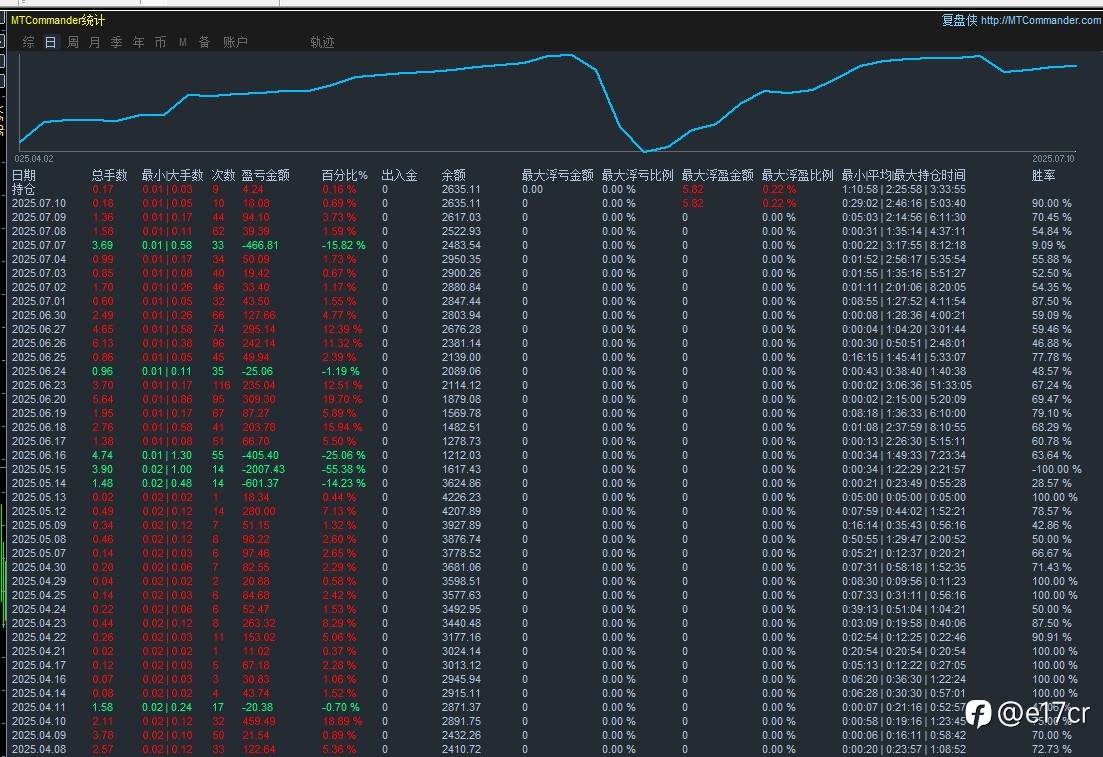Switch to the 账户 account tab
Screen dimensions: 1103x757
235,42
